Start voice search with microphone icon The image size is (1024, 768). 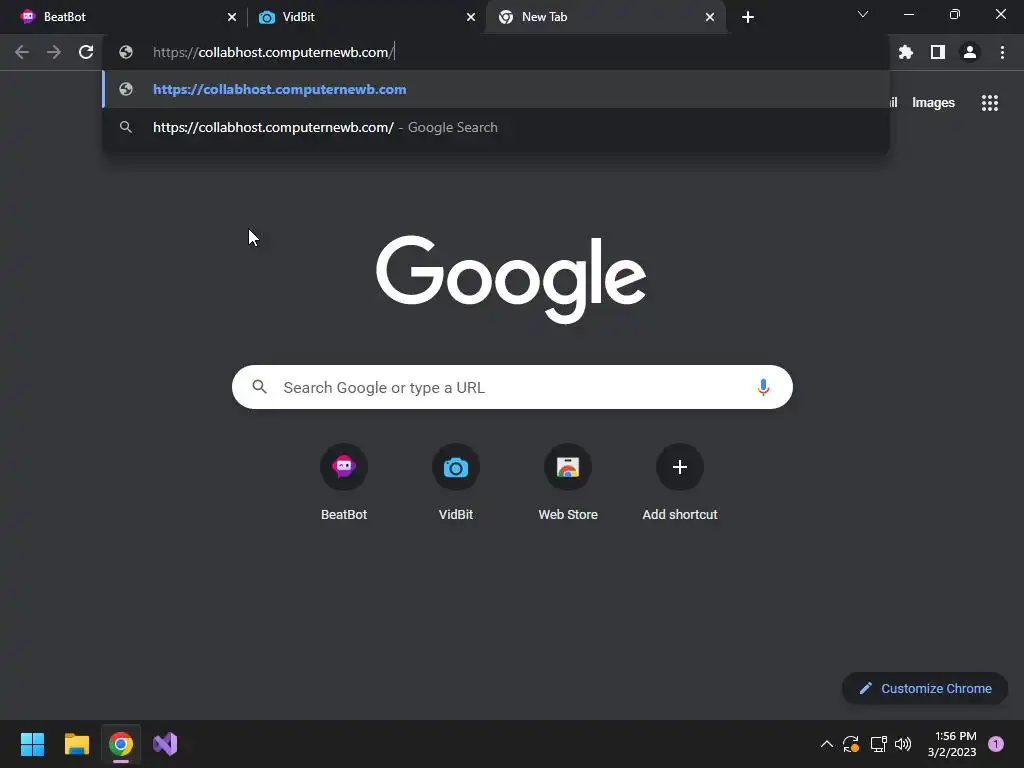[763, 387]
